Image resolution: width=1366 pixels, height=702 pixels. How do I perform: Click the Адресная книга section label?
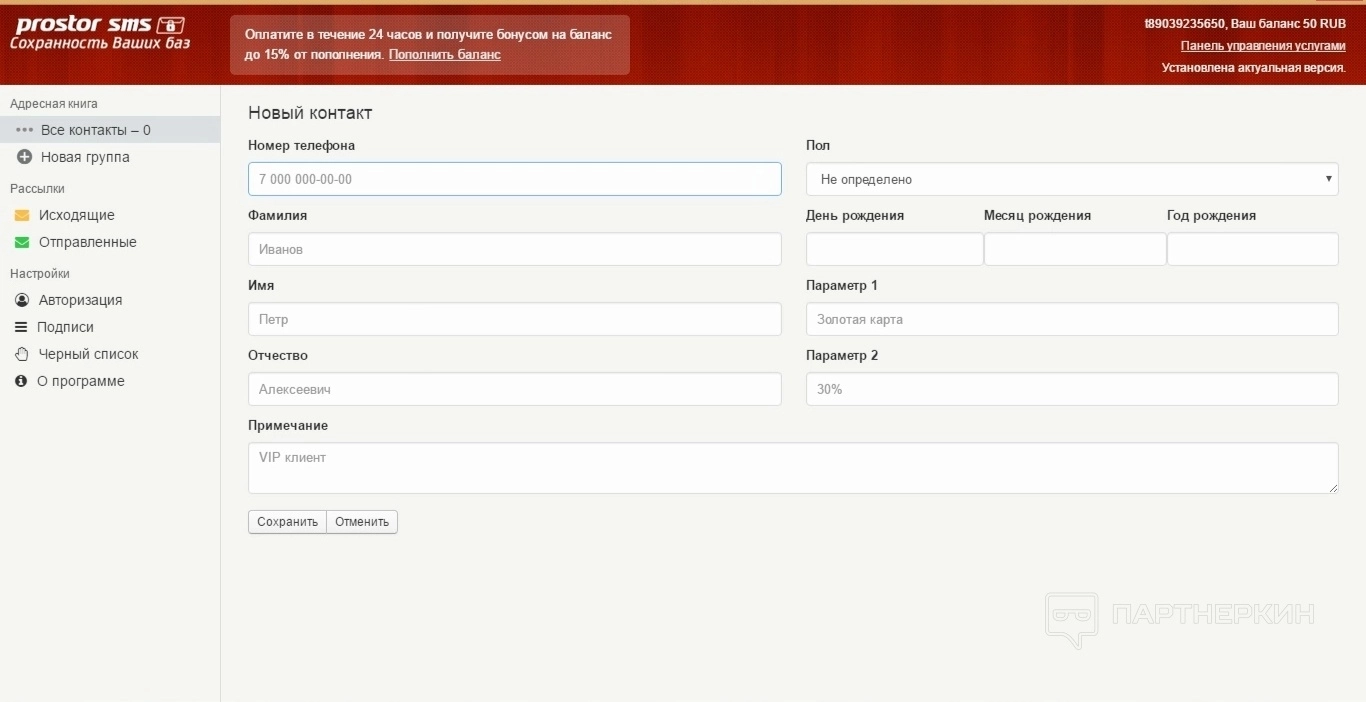[x=54, y=104]
